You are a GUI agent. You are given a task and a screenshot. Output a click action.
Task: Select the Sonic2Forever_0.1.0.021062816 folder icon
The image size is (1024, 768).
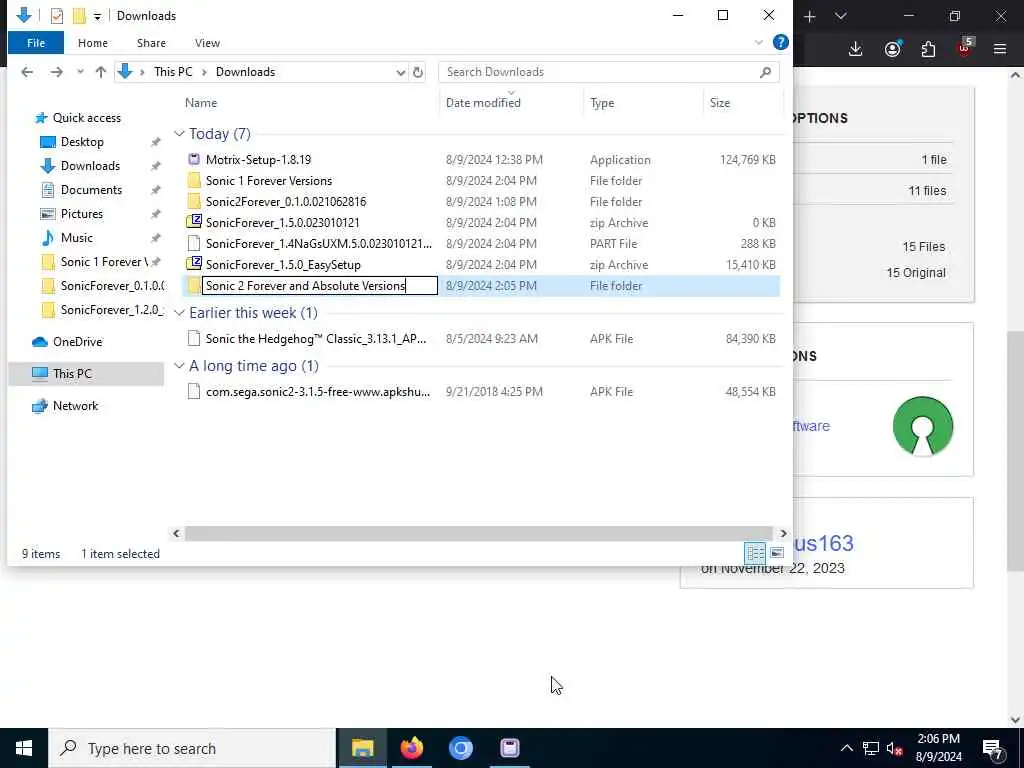(x=194, y=202)
